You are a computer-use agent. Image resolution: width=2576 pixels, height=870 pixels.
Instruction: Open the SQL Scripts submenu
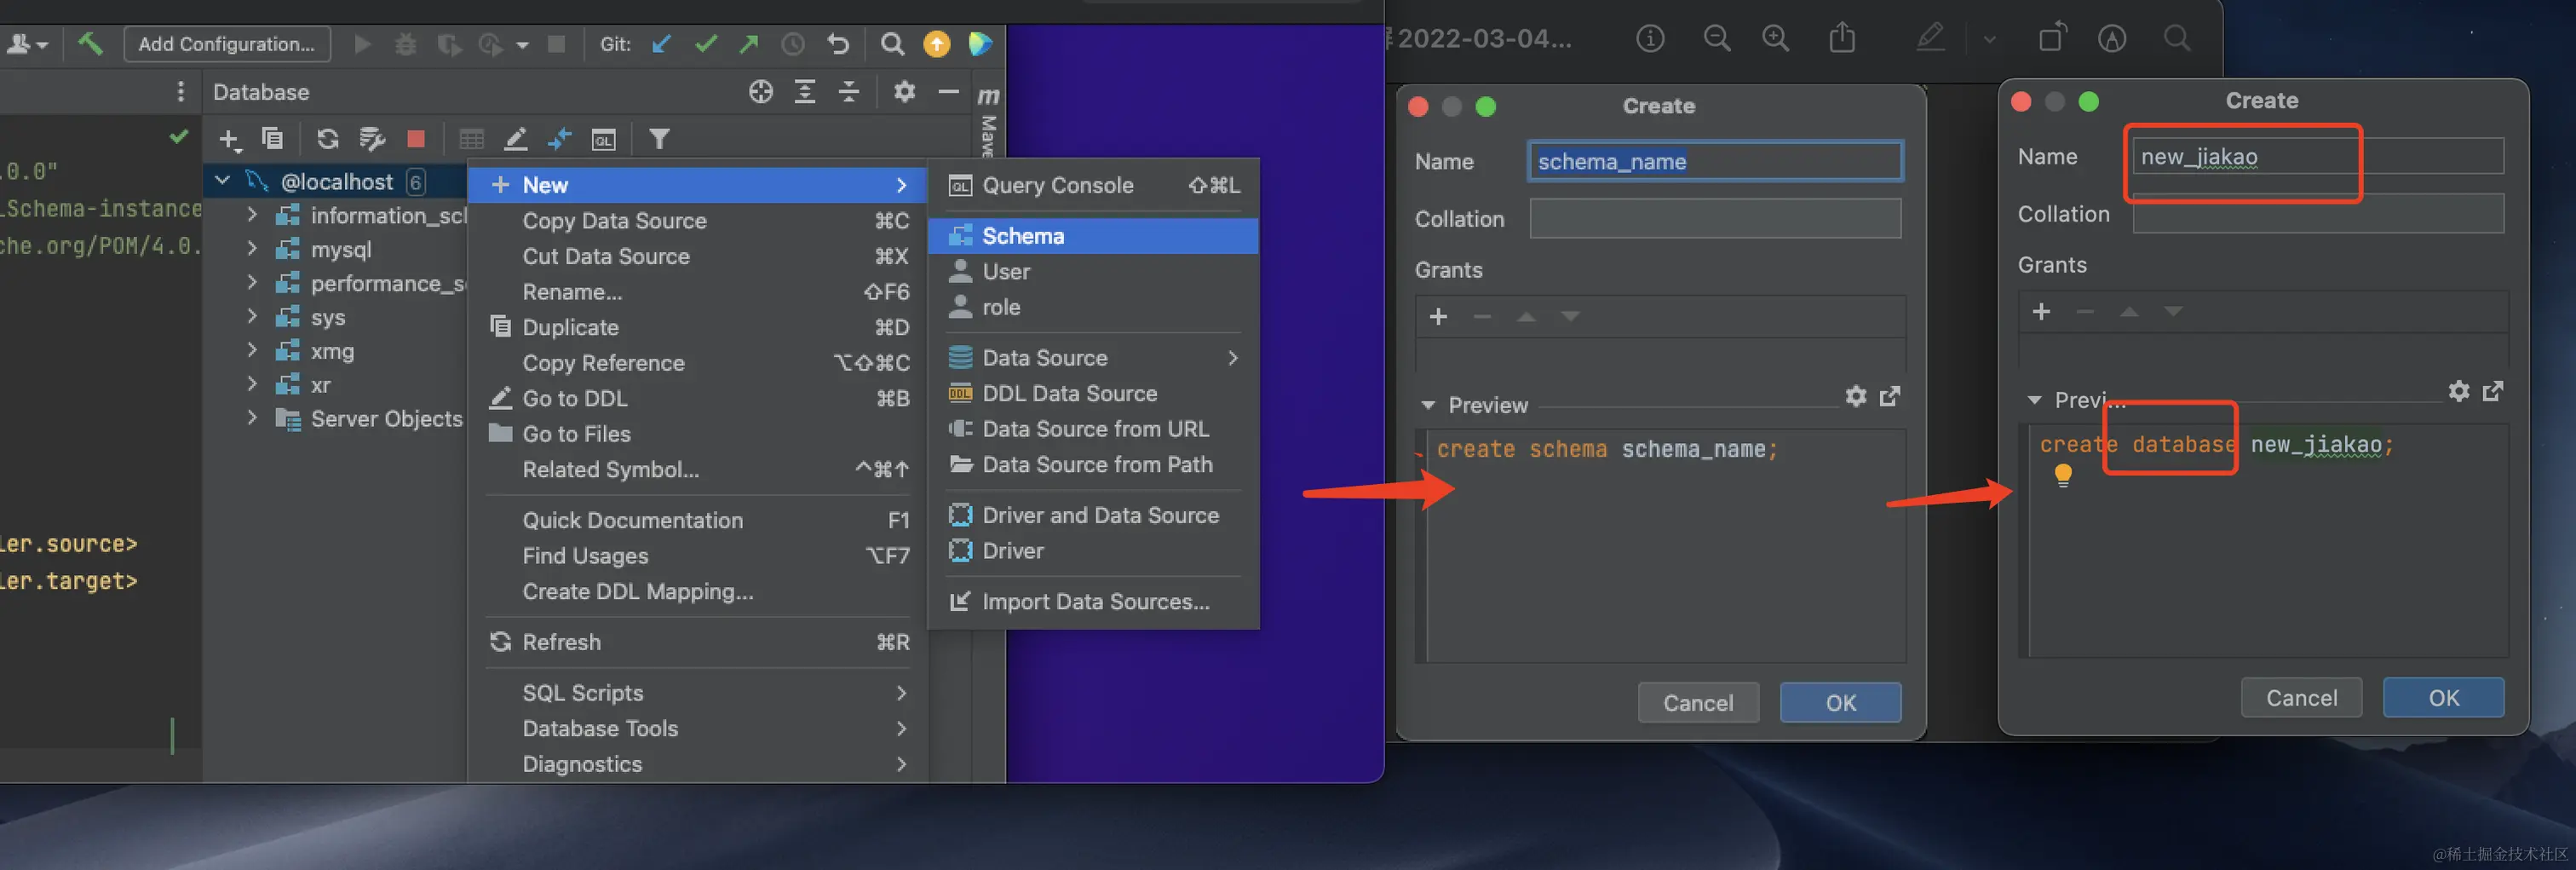point(697,693)
